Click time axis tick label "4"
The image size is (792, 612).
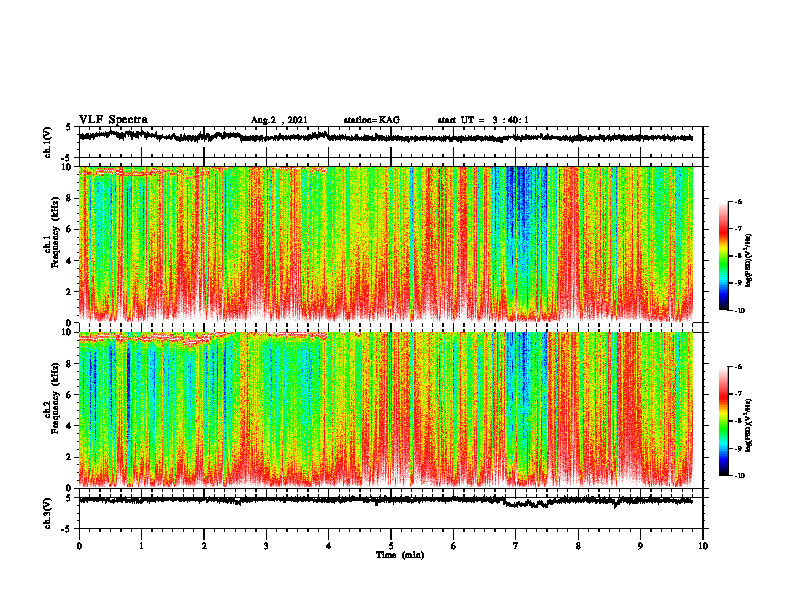[329, 546]
